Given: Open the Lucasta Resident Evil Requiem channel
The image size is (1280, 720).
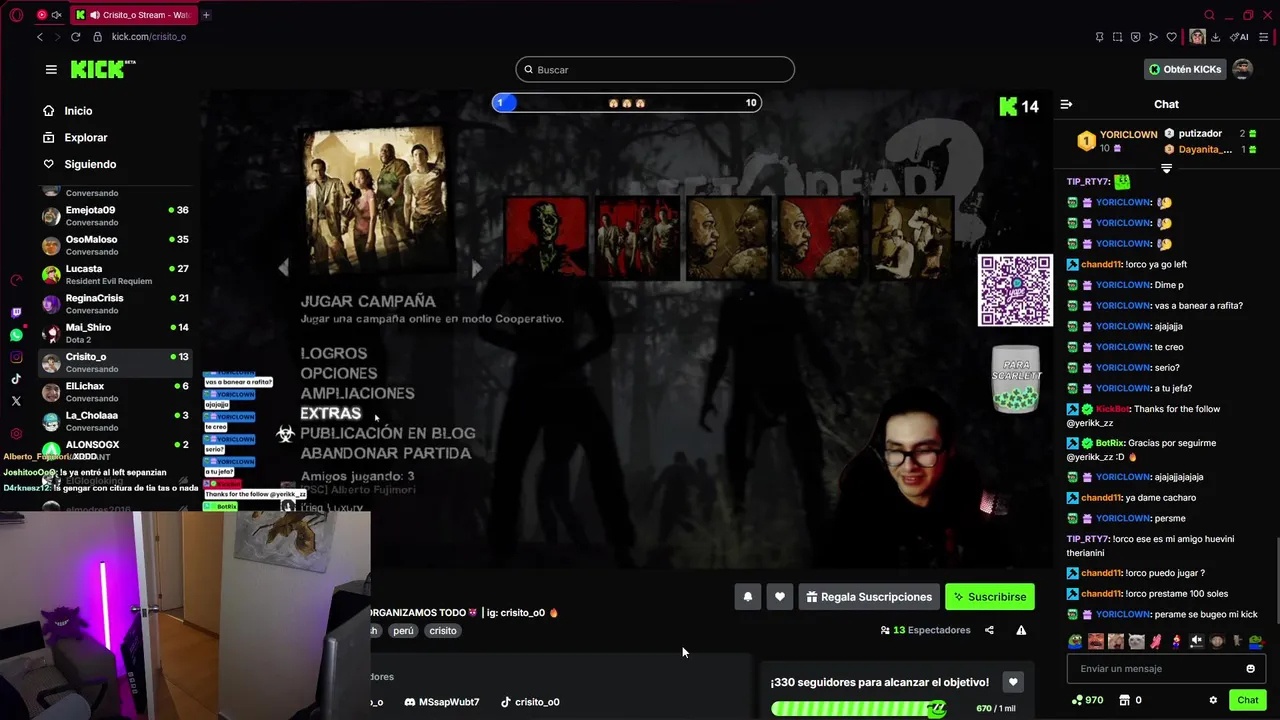Looking at the screenshot, I should click(x=114, y=274).
